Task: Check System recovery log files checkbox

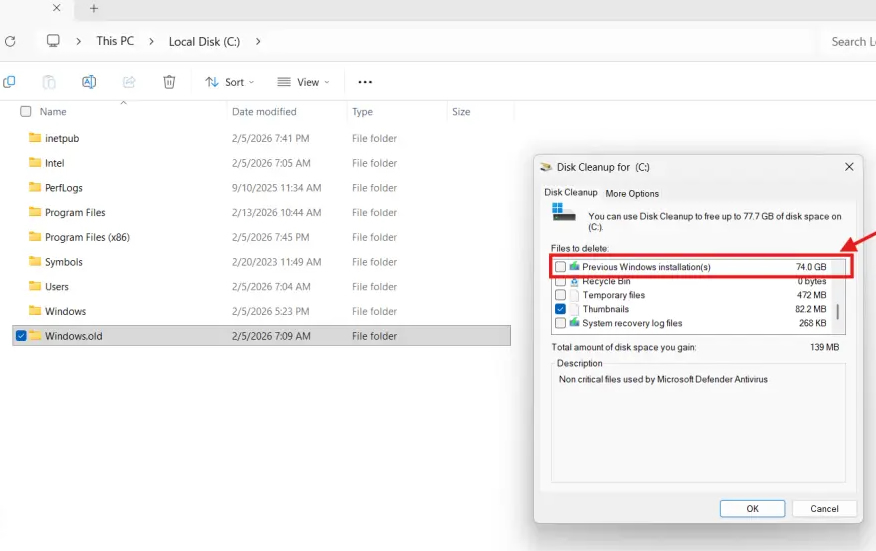Action: (x=560, y=323)
